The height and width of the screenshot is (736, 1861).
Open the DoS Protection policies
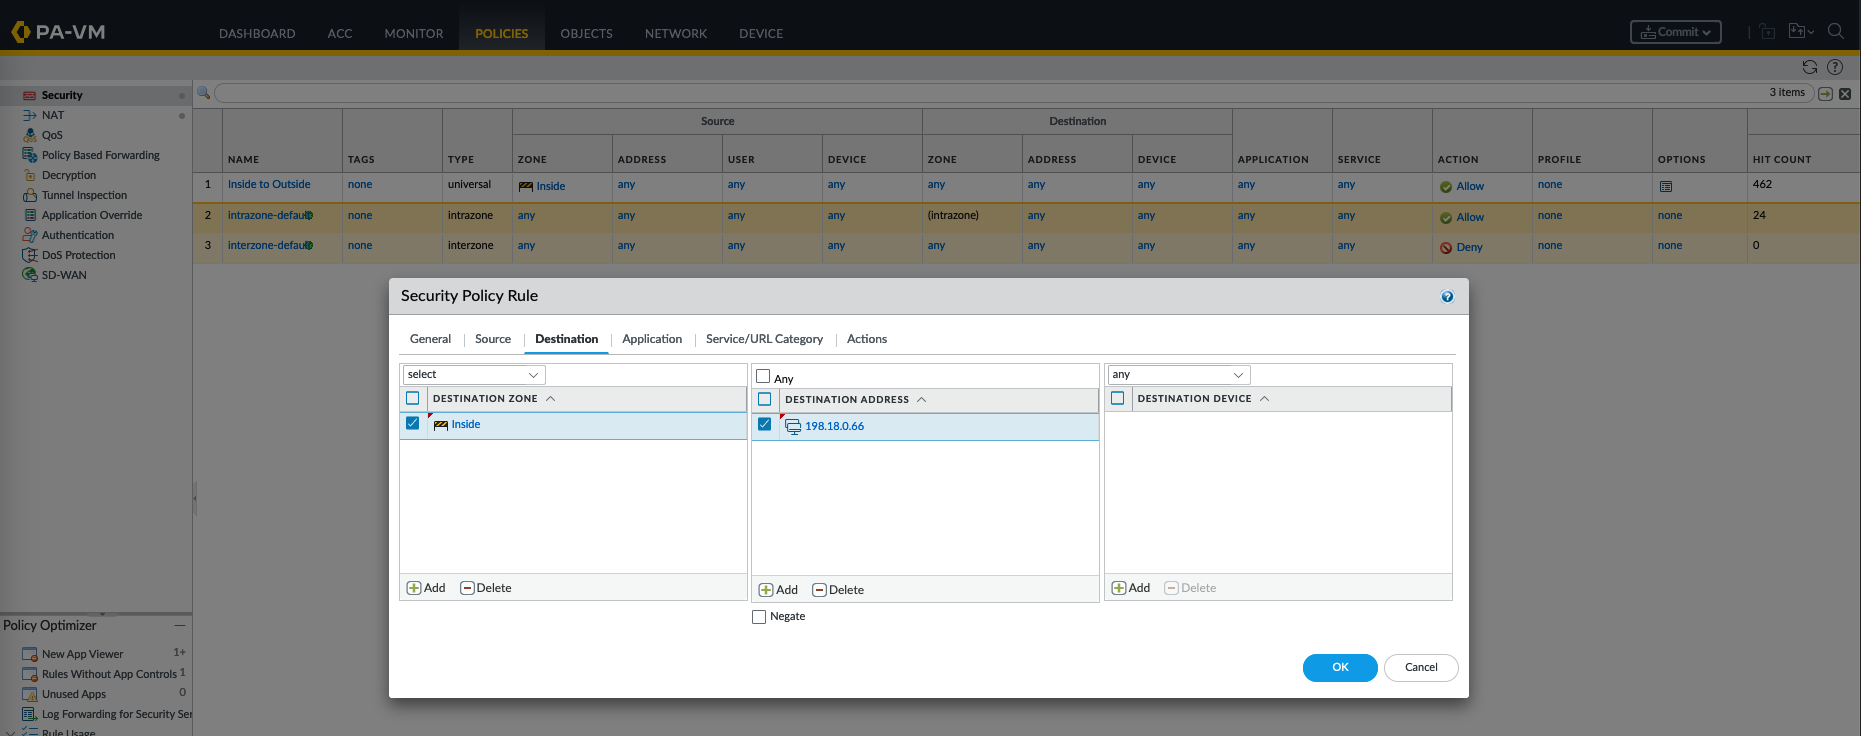coord(78,255)
